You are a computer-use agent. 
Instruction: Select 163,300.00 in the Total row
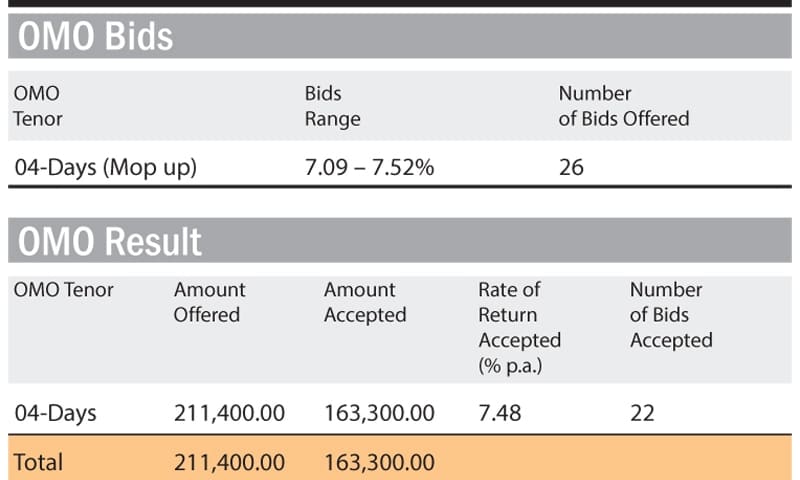tap(379, 462)
